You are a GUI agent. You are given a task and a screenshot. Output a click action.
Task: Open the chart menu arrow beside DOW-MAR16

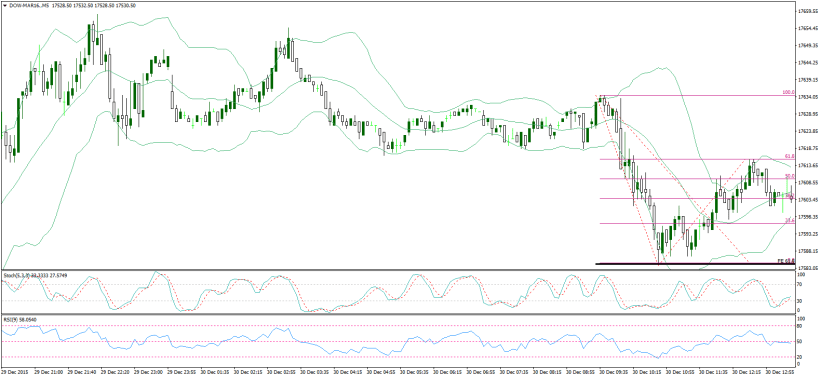(x=5, y=5)
